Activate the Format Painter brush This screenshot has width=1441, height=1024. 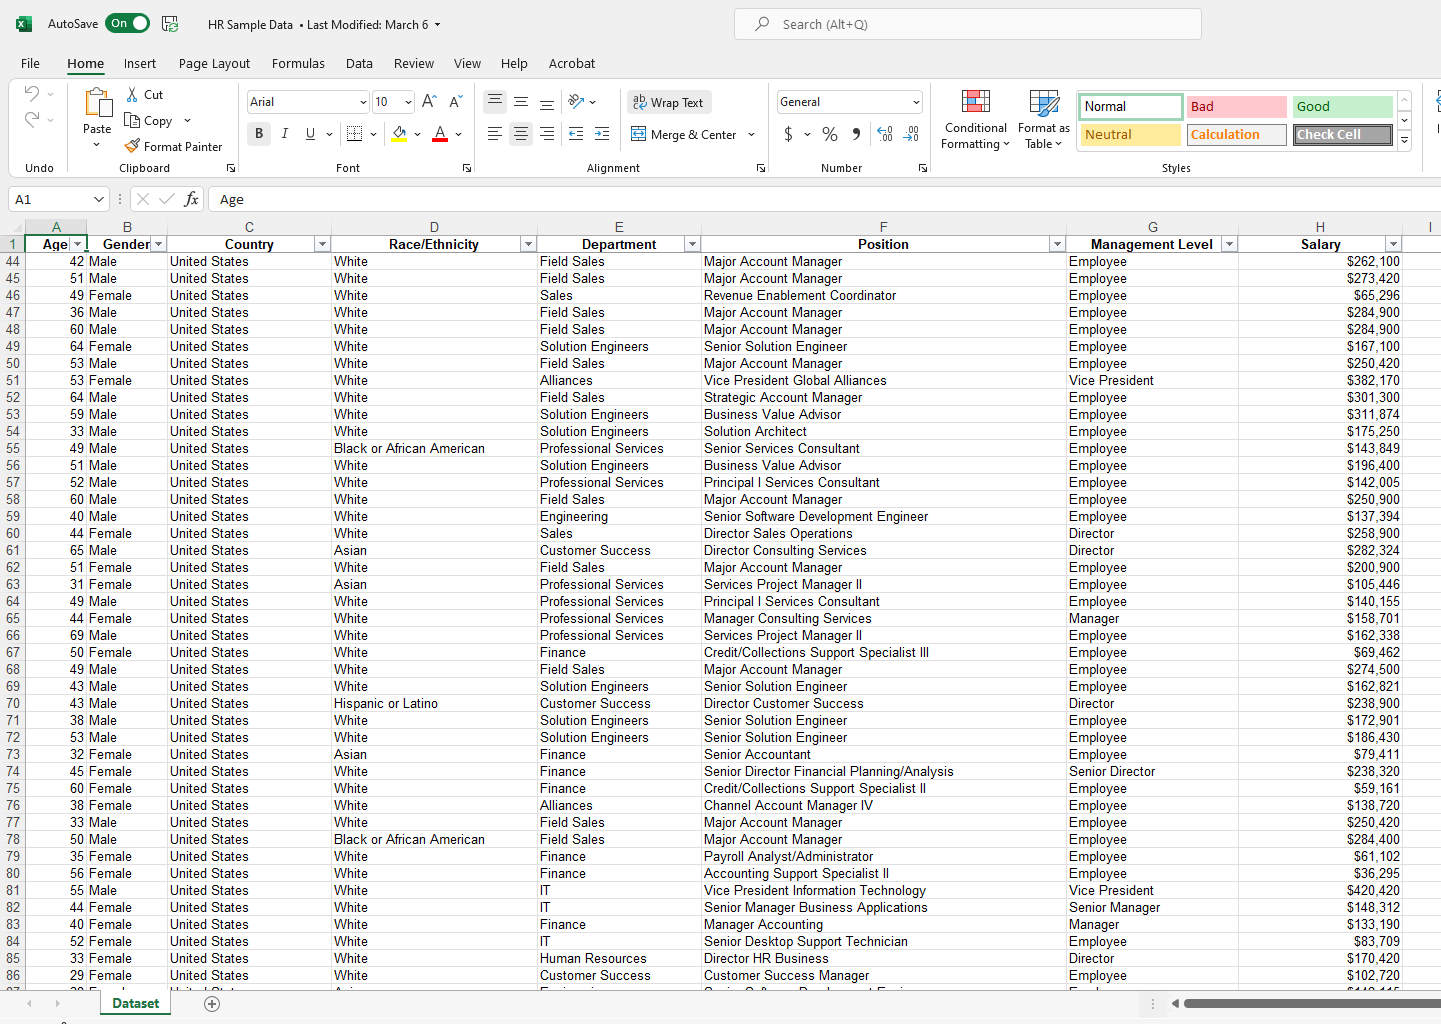(133, 146)
